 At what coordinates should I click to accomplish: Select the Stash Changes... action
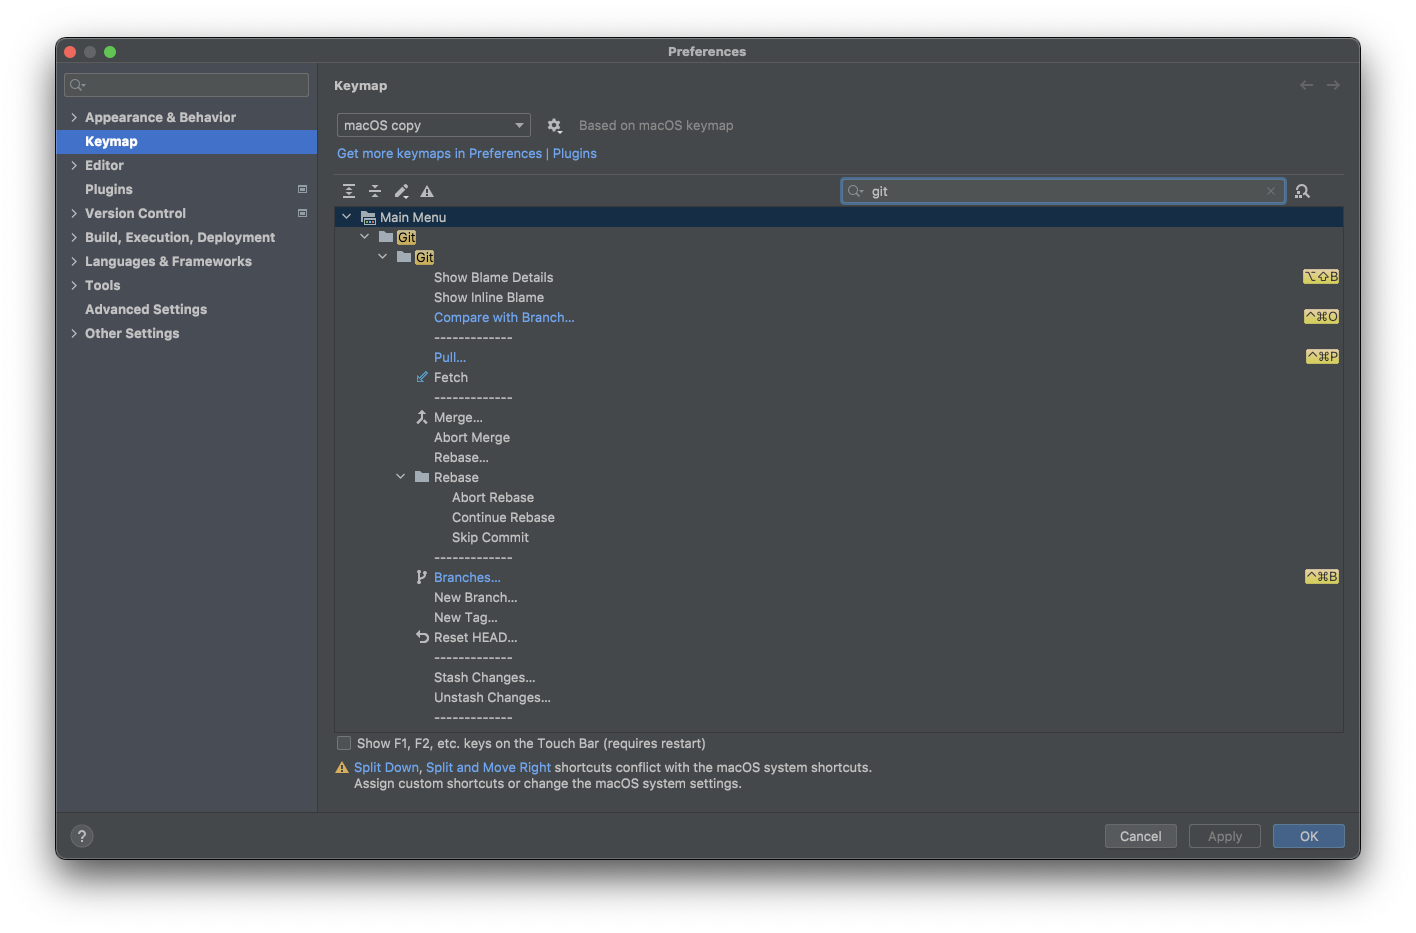point(485,677)
